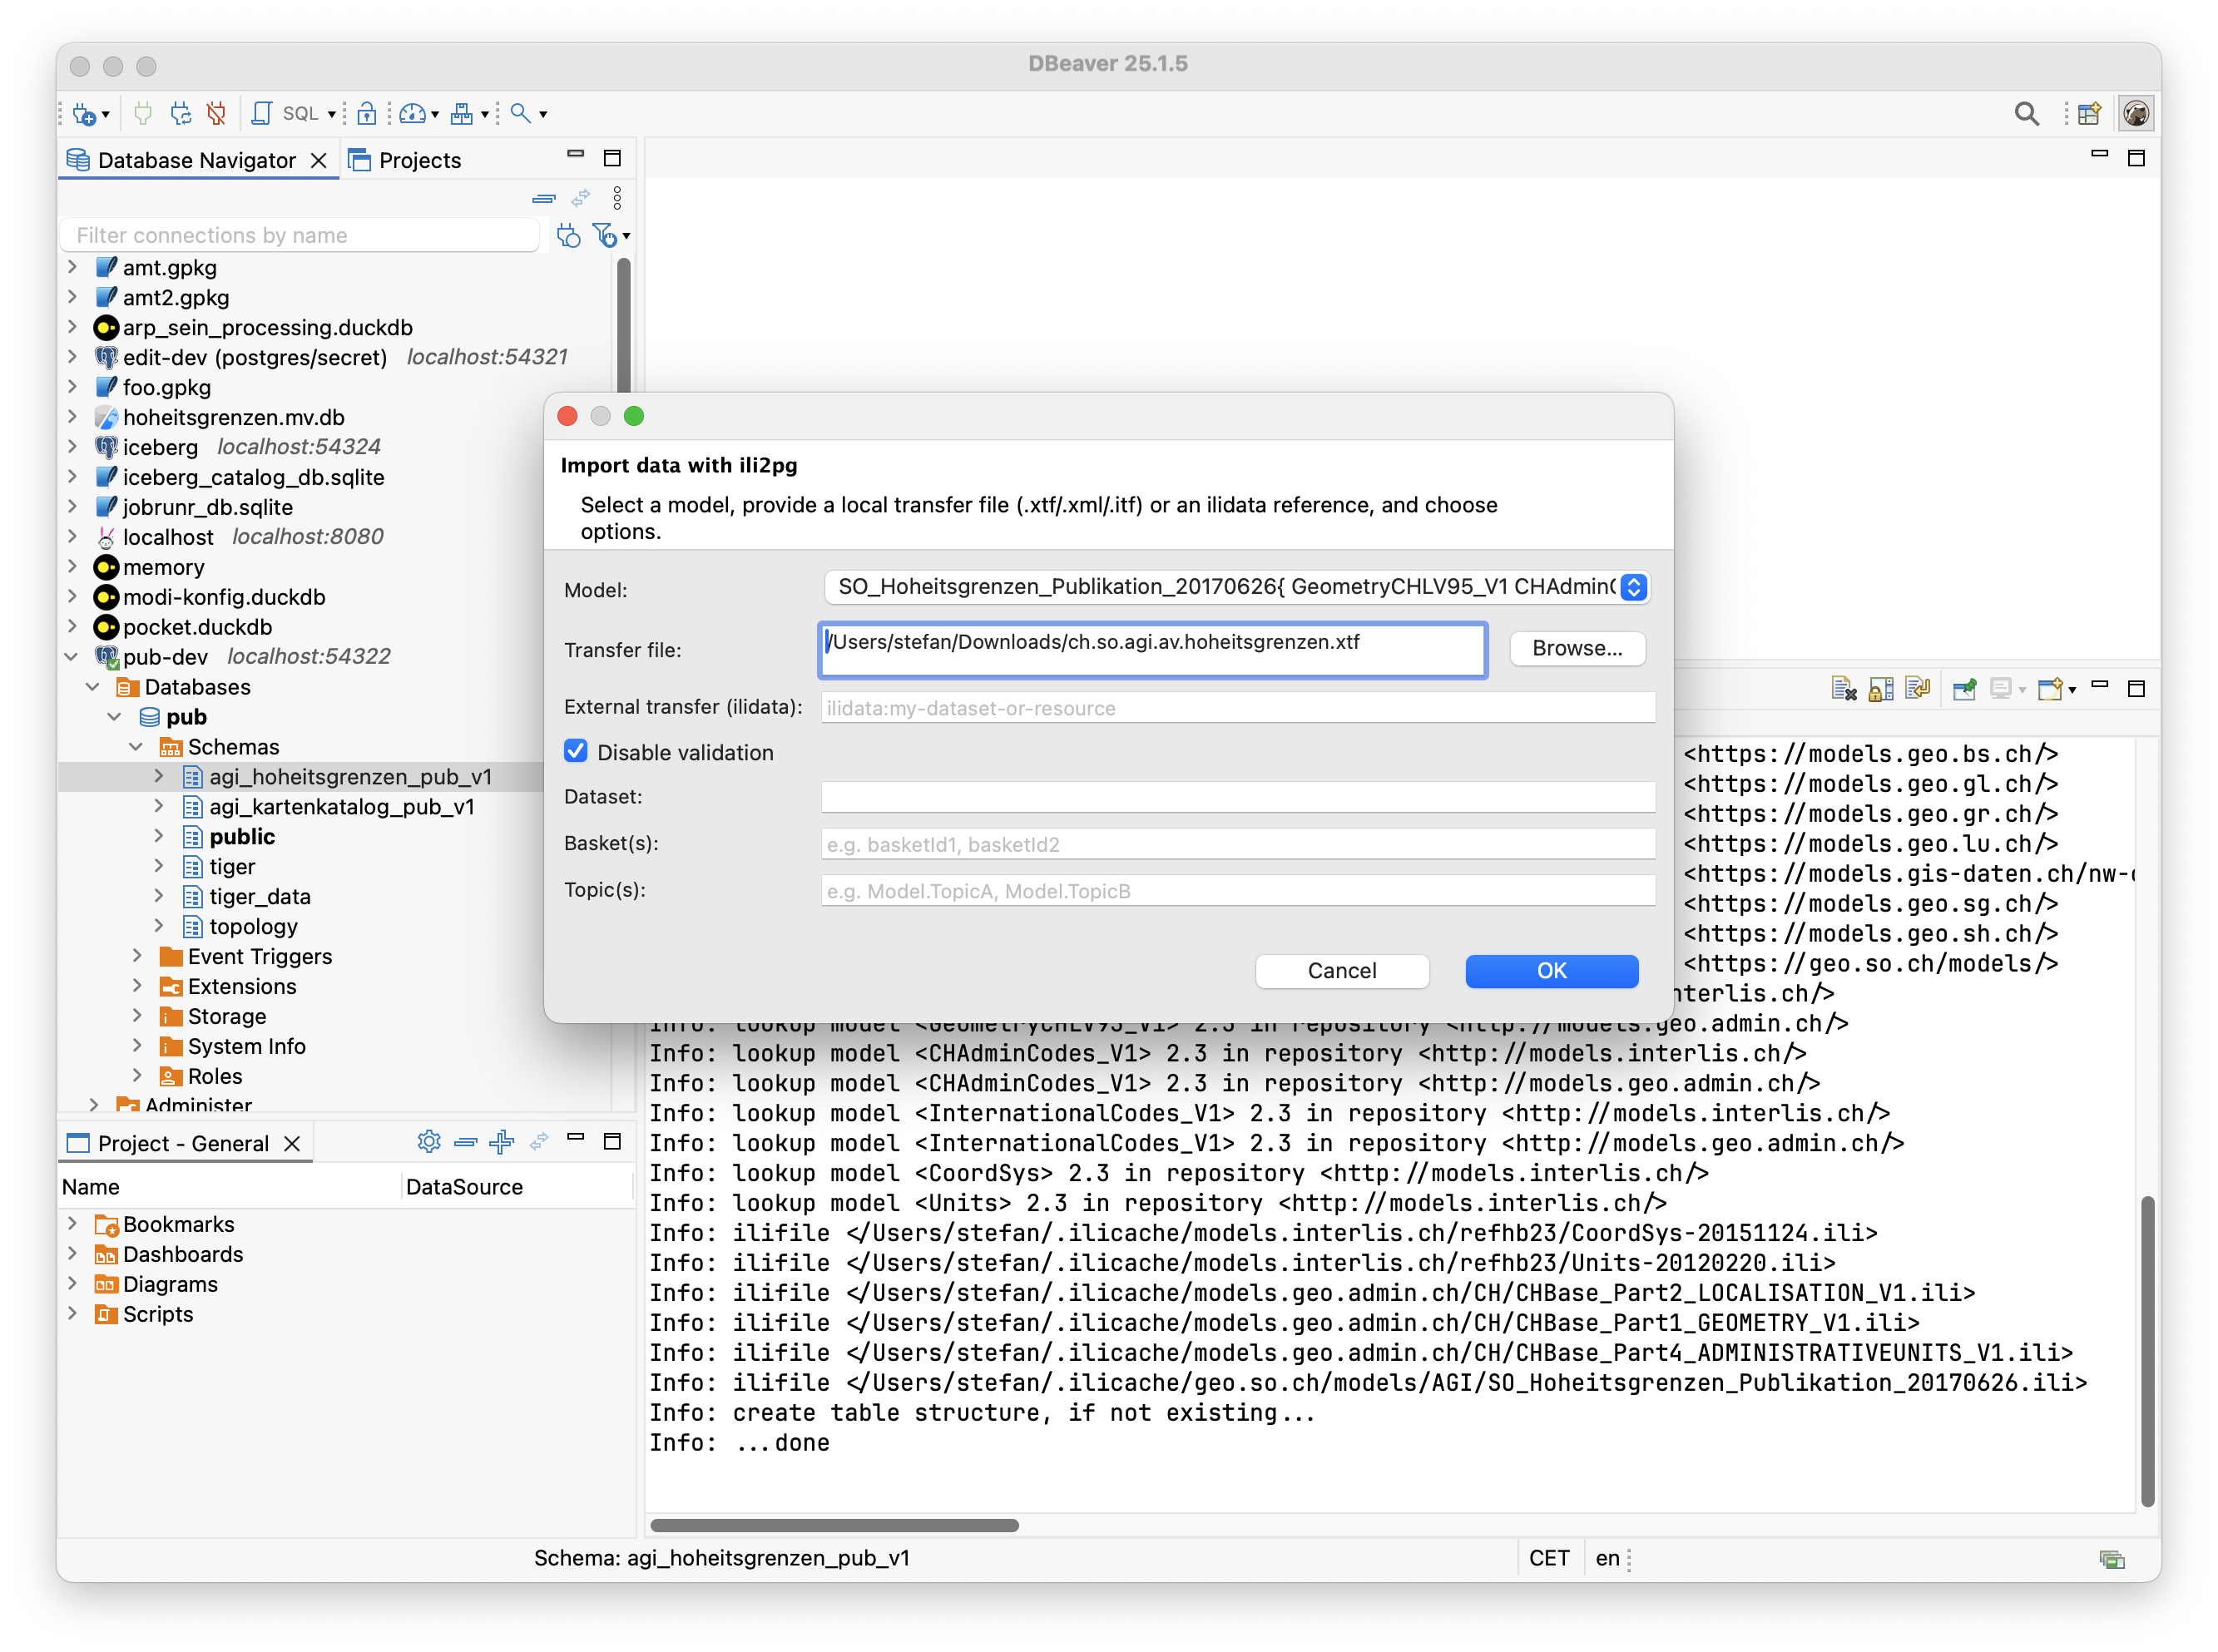This screenshot has width=2218, height=1652.
Task: Collapse all nodes in Database Navigator
Action: 543,198
